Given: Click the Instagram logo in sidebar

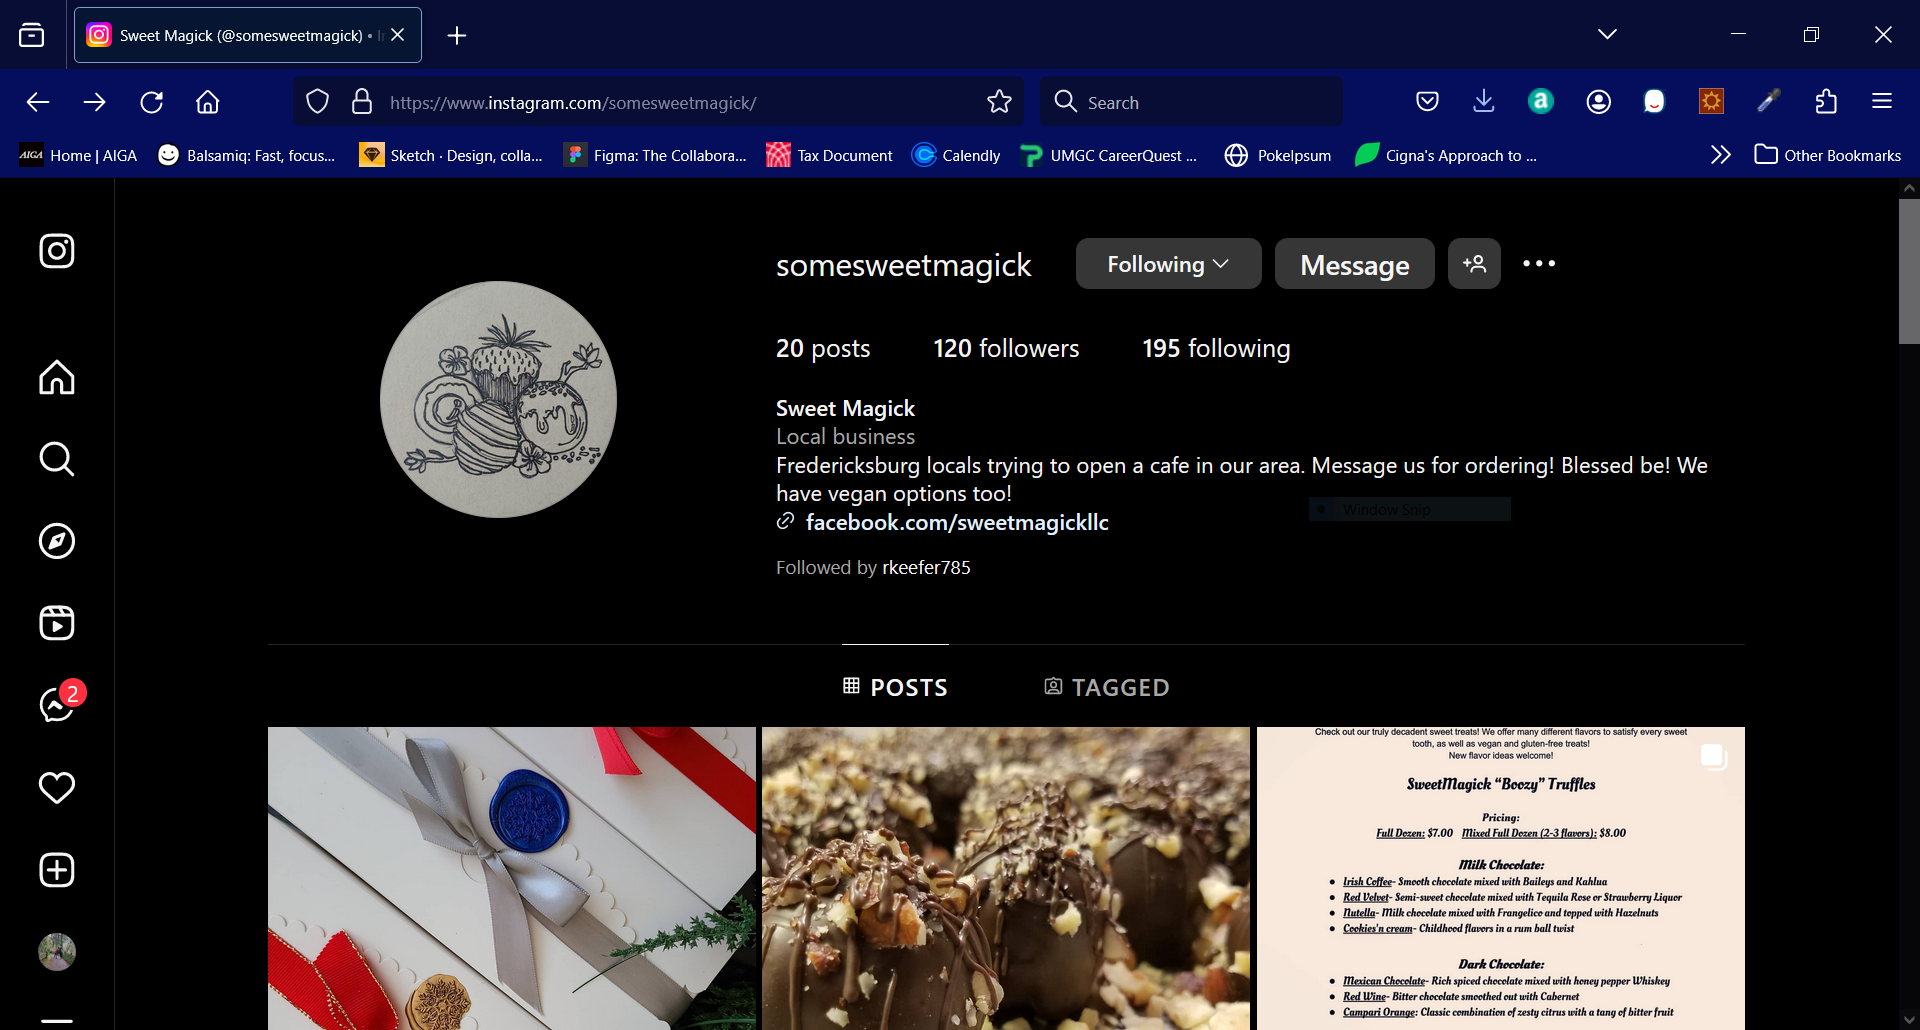Looking at the screenshot, I should [x=57, y=251].
